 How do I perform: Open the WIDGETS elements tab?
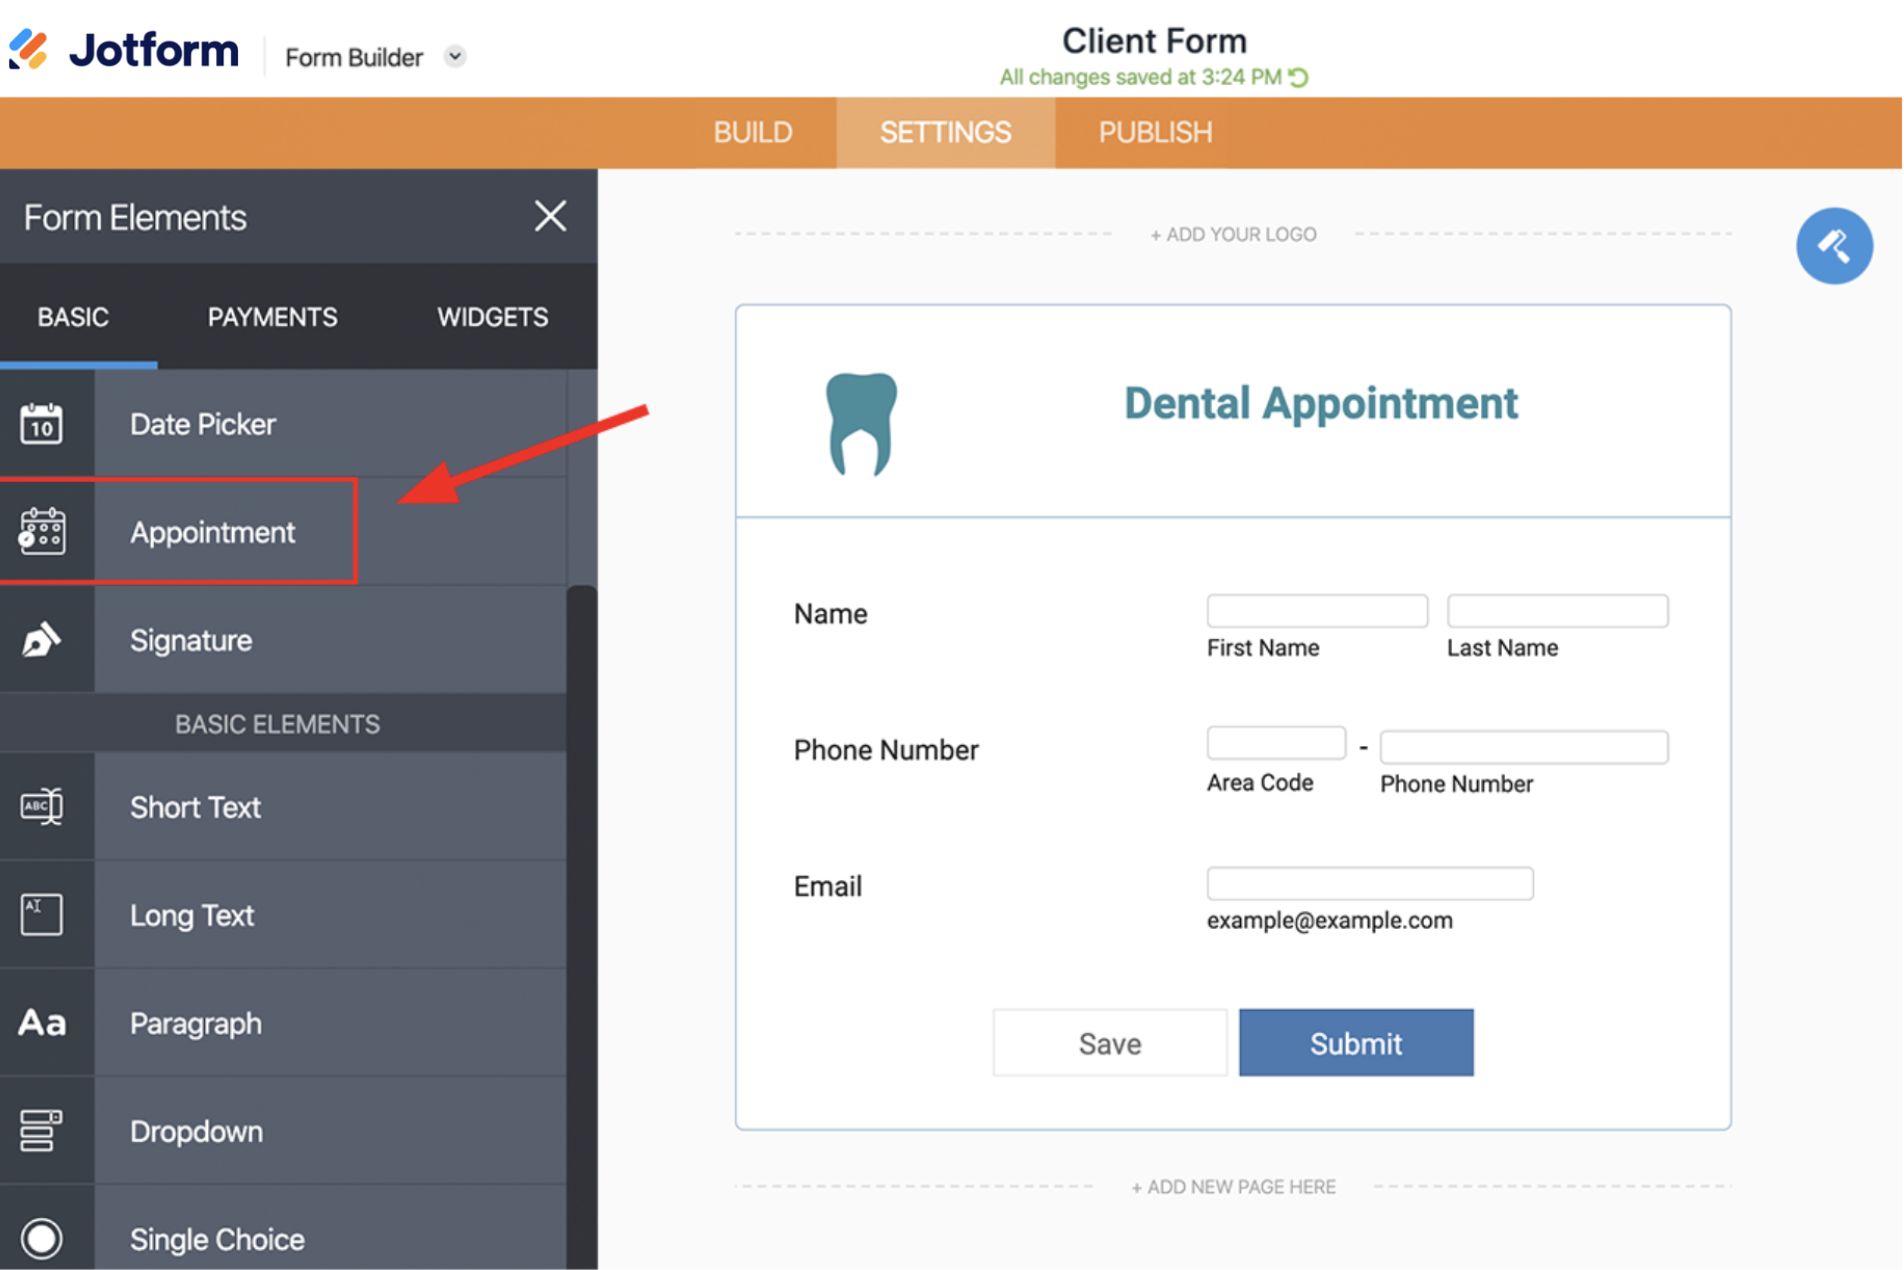(492, 317)
